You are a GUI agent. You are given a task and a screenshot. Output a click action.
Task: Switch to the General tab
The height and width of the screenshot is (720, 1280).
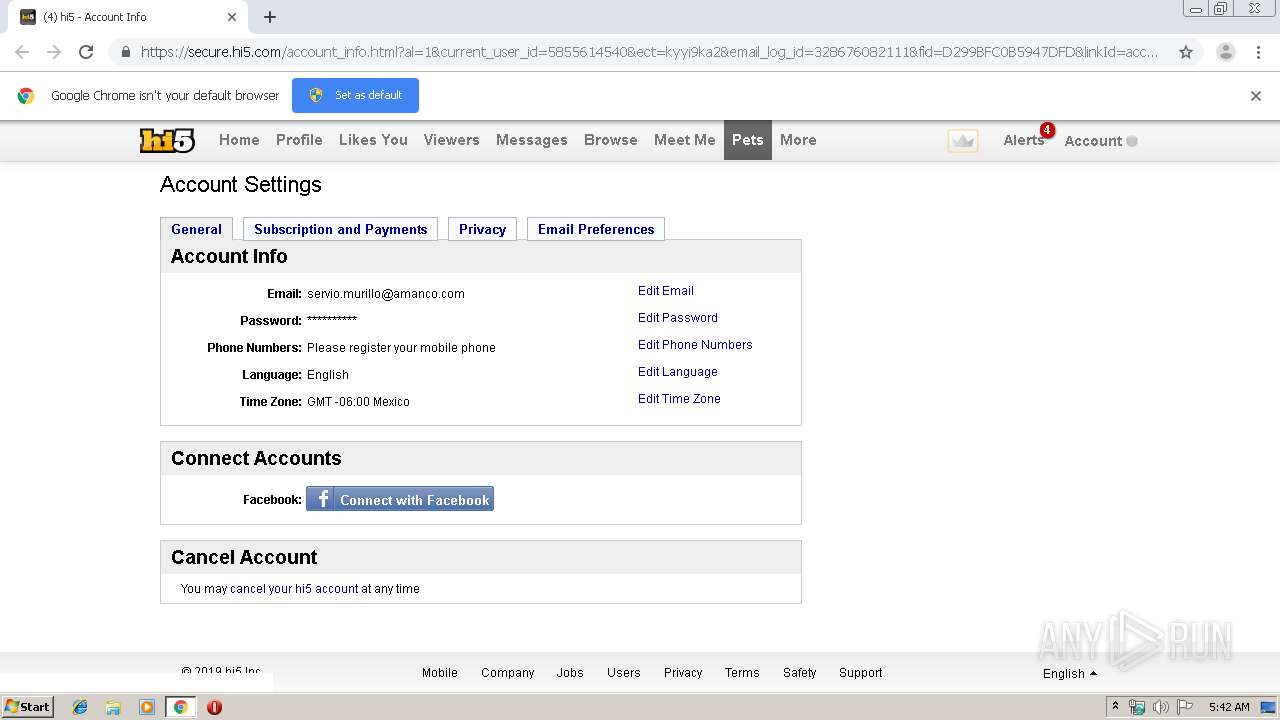click(196, 229)
